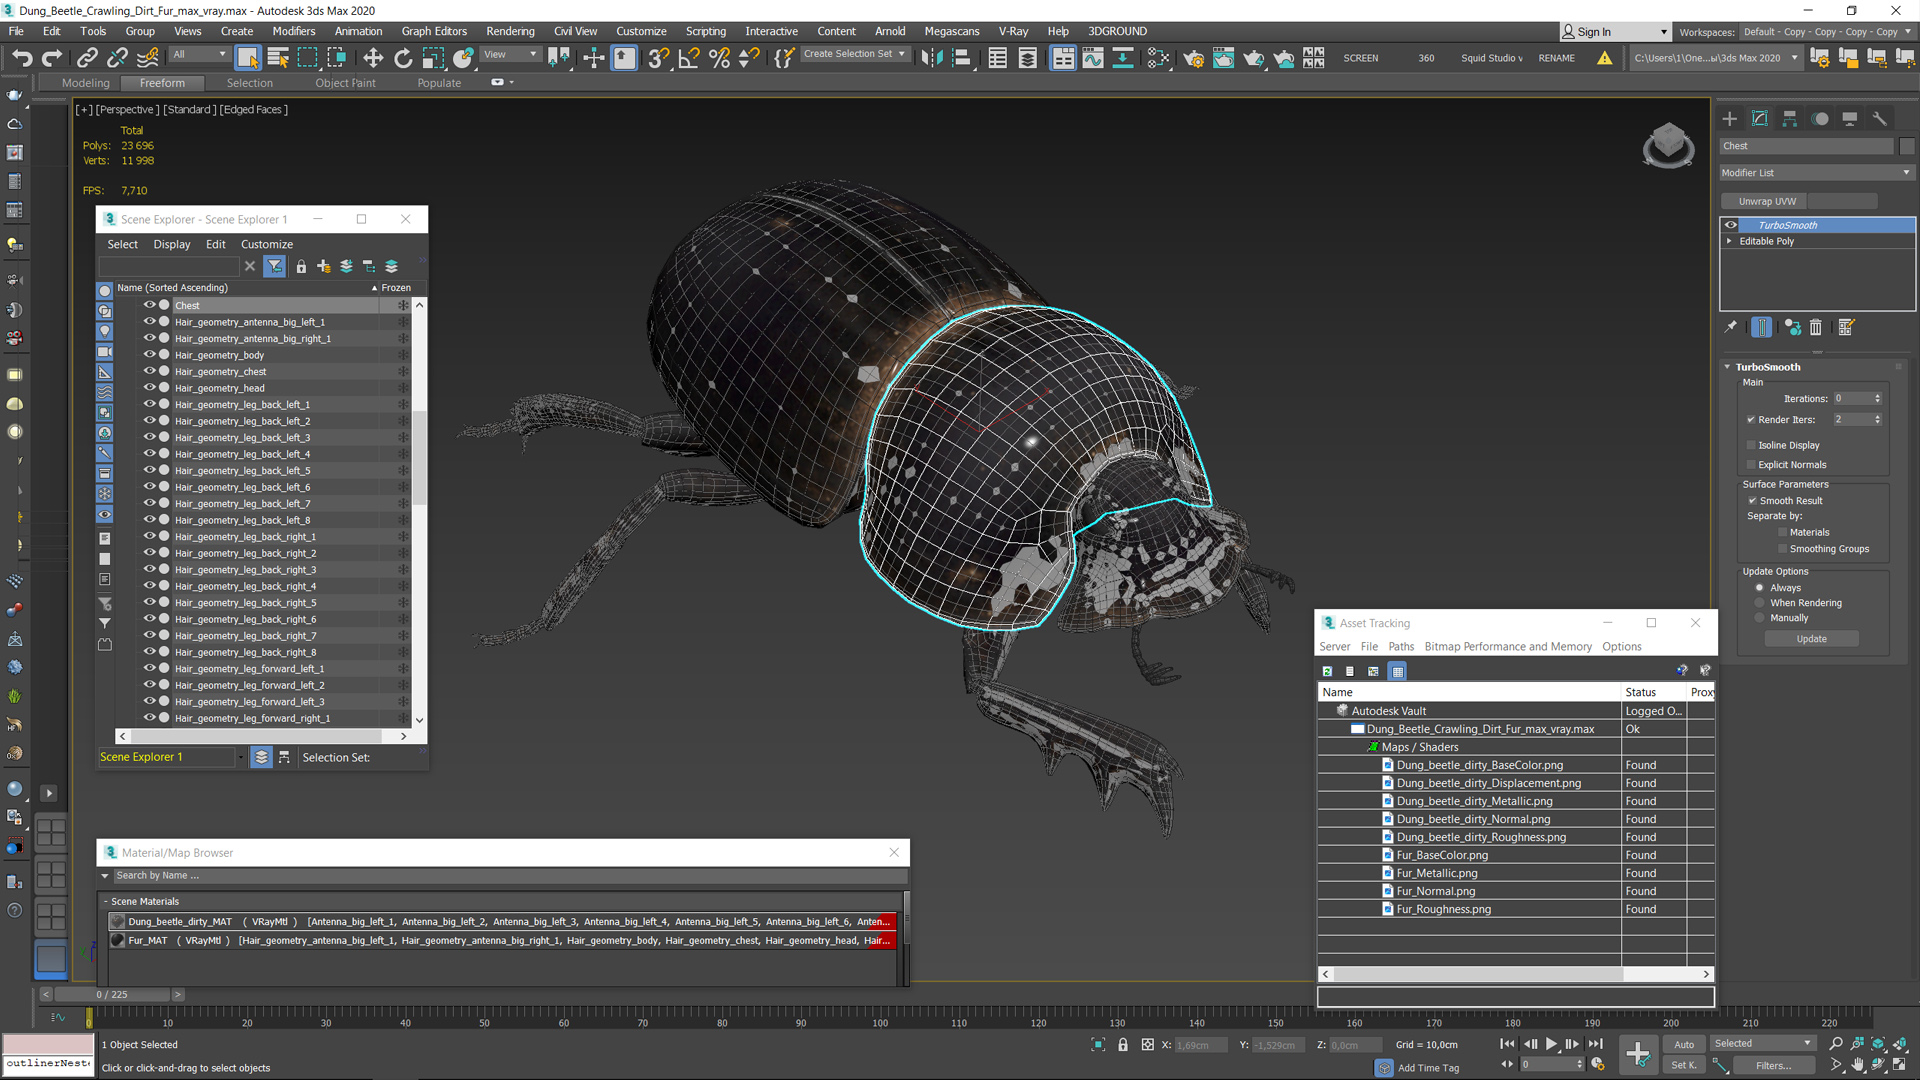Open the Workspaces dropdown
1920x1080 pixels.
coord(1827,32)
